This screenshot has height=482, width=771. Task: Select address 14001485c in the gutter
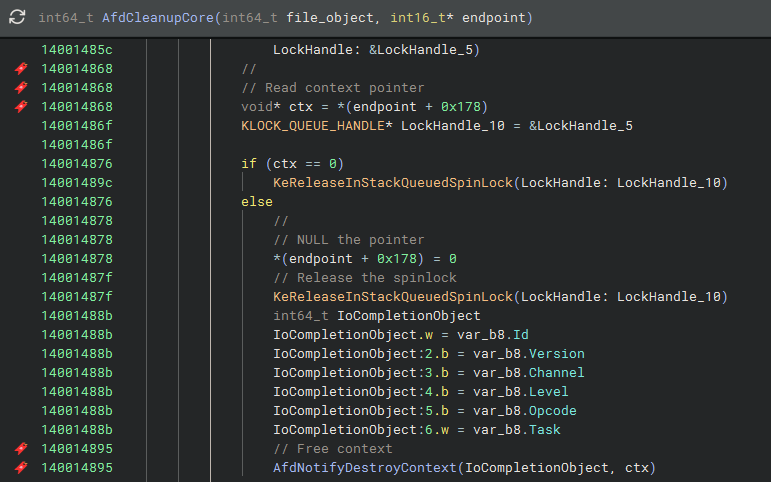(x=77, y=50)
